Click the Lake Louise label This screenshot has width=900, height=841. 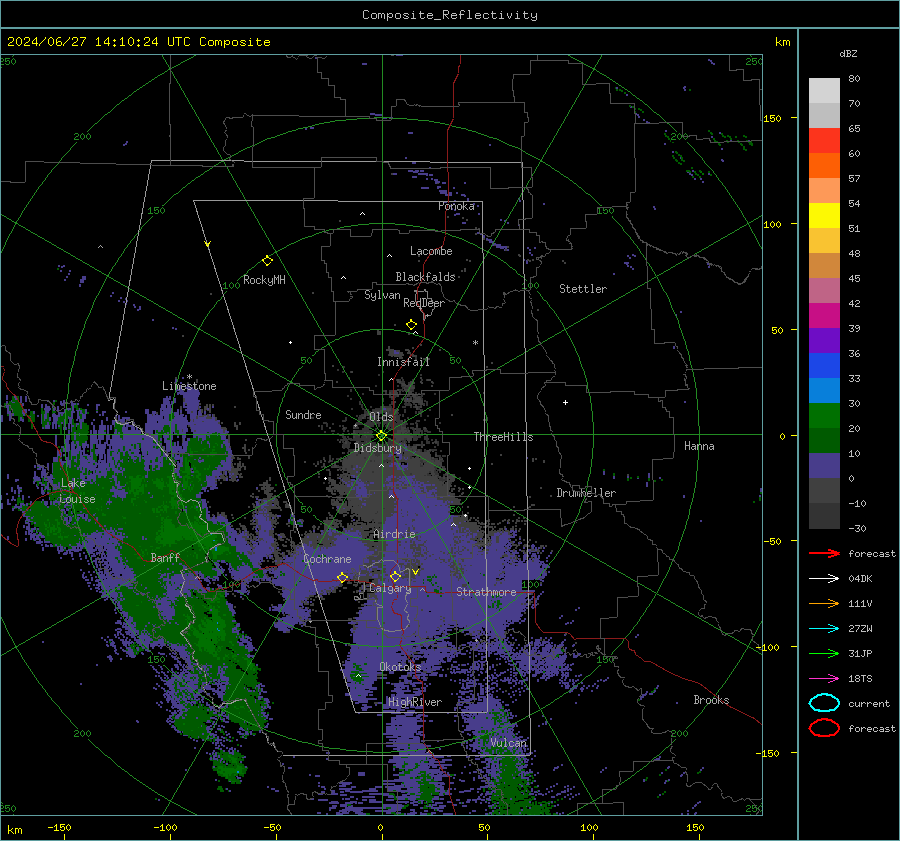click(x=77, y=491)
